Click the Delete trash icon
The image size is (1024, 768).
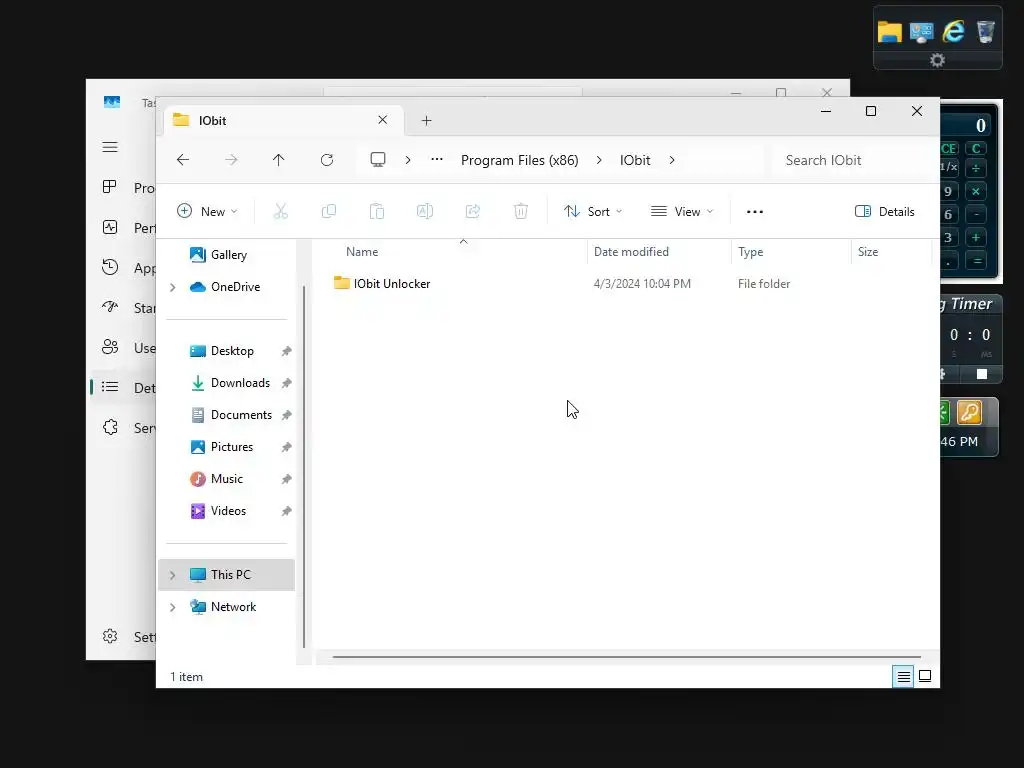click(521, 212)
